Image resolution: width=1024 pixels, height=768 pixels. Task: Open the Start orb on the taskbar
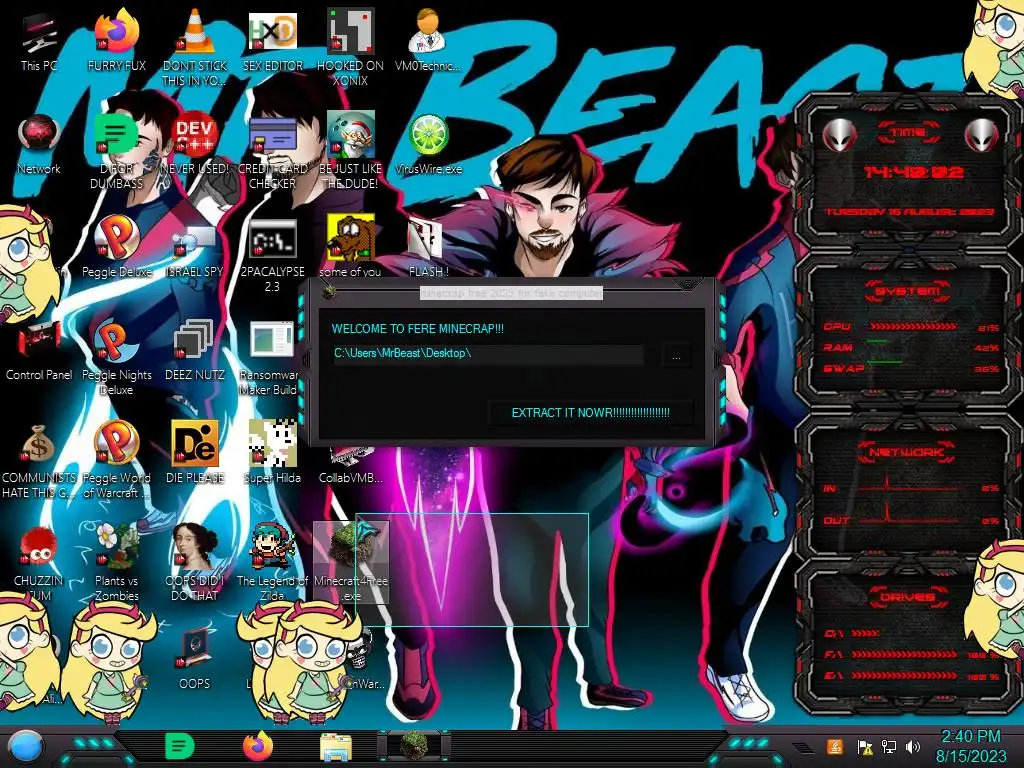click(x=25, y=746)
